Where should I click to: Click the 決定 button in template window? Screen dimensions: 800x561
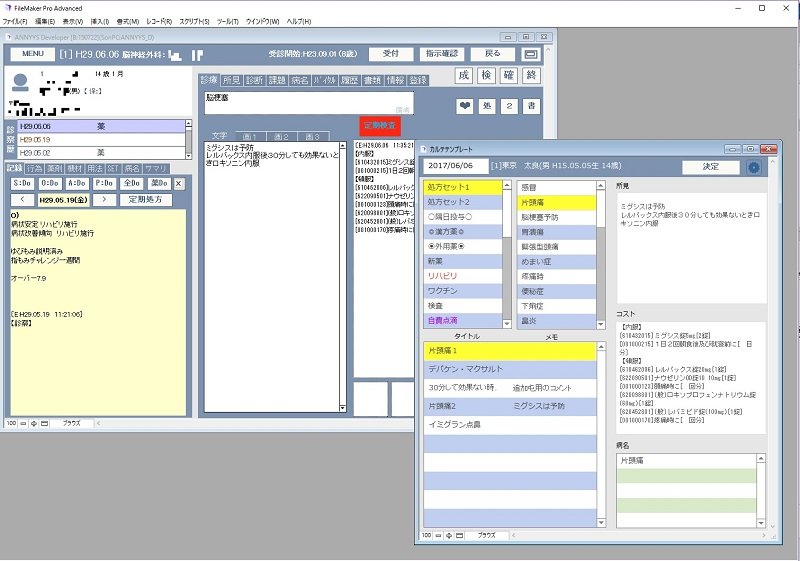point(711,167)
